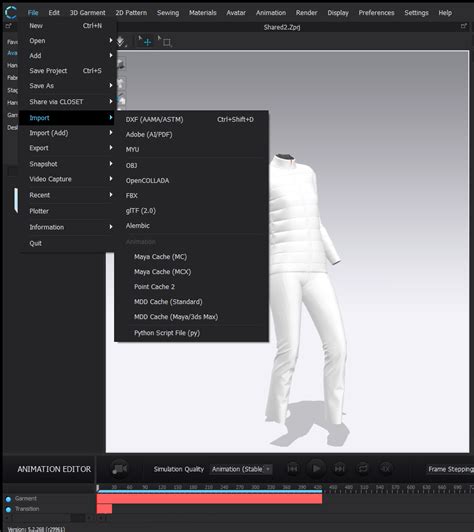This screenshot has height=532, width=474.
Task: Select the Select/Move tool icon
Action: tap(145, 41)
